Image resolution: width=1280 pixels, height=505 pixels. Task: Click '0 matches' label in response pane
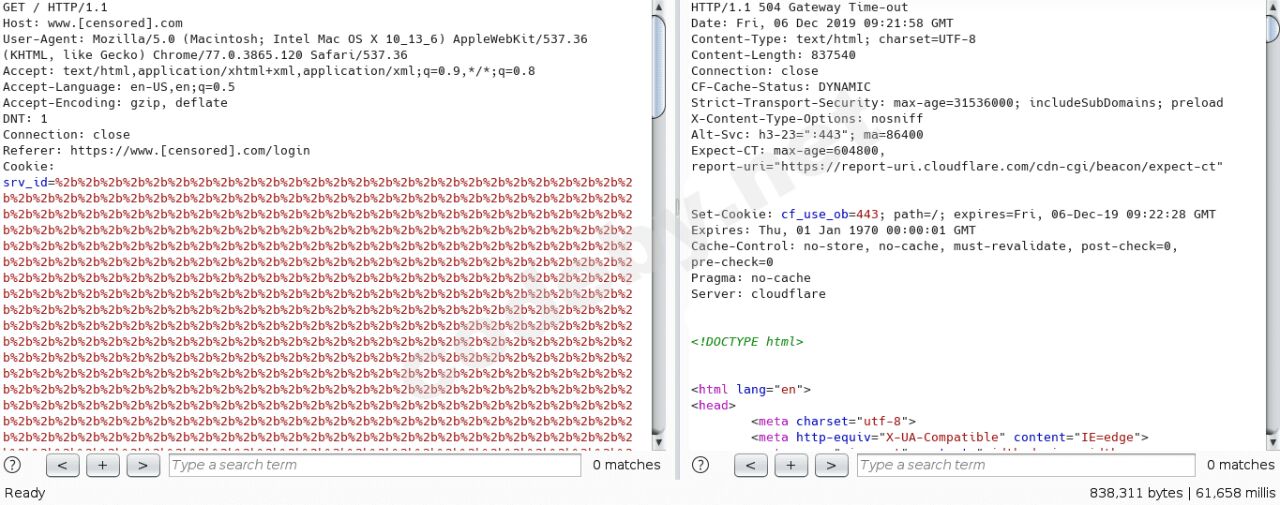click(x=1241, y=465)
